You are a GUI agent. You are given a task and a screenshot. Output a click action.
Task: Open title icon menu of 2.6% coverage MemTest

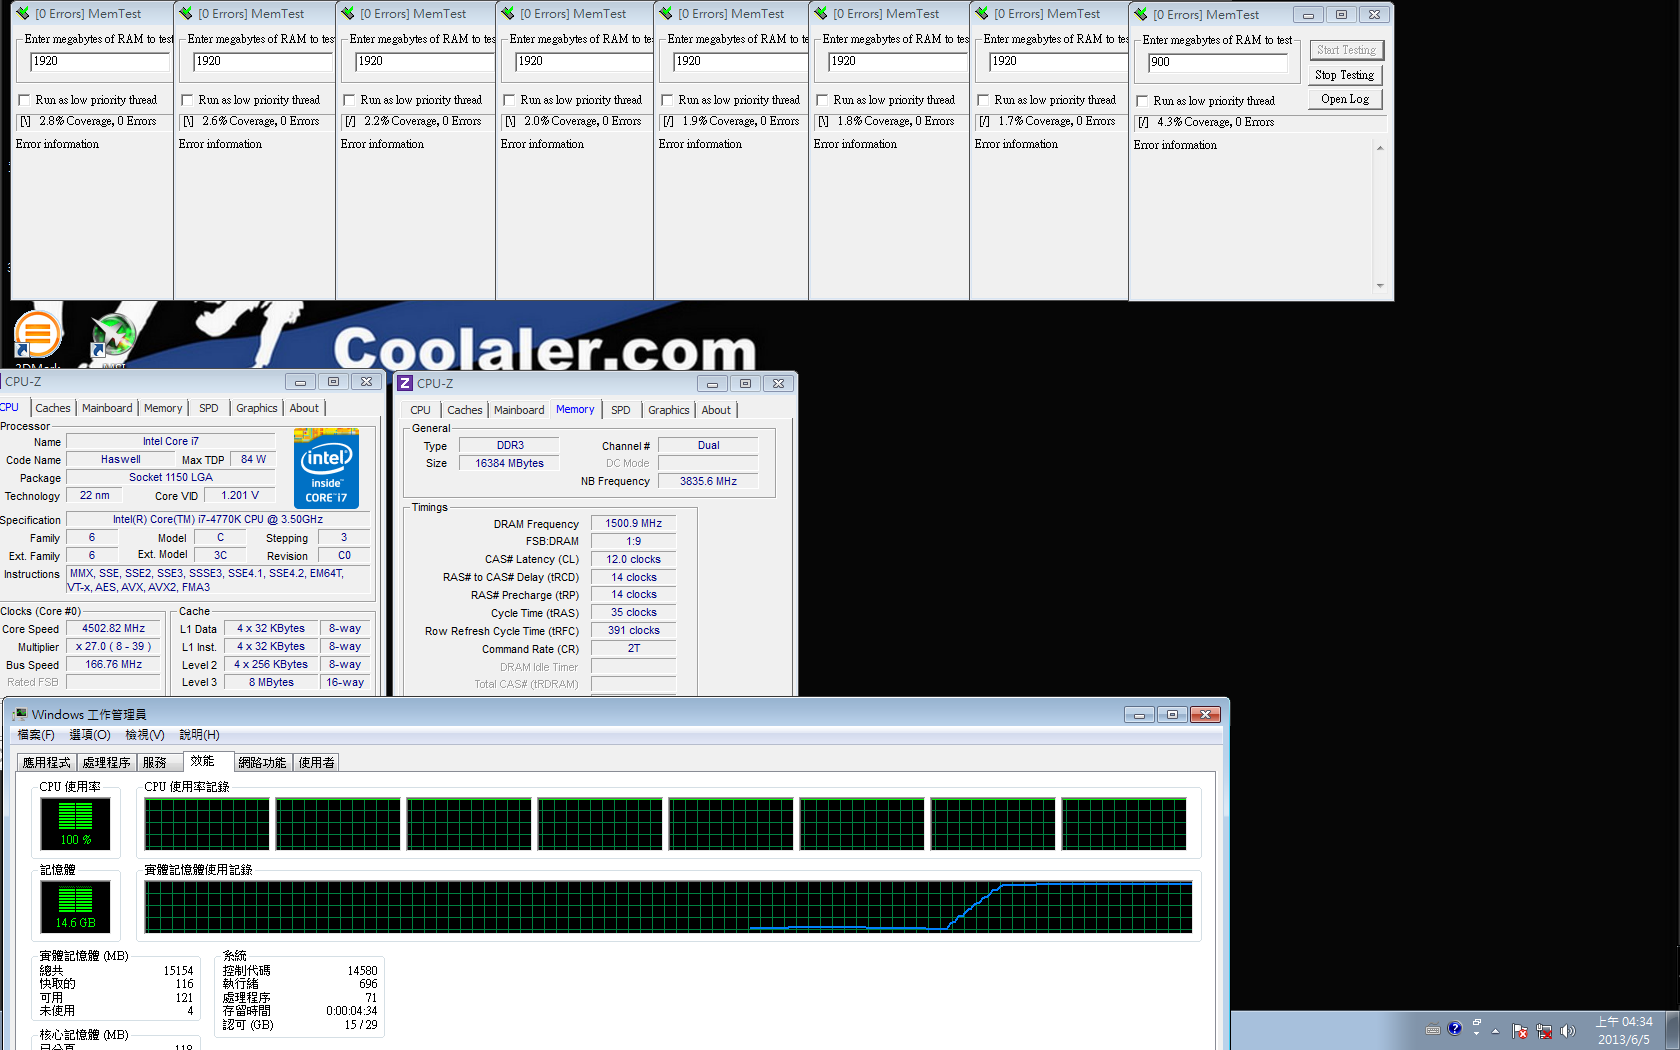[186, 14]
